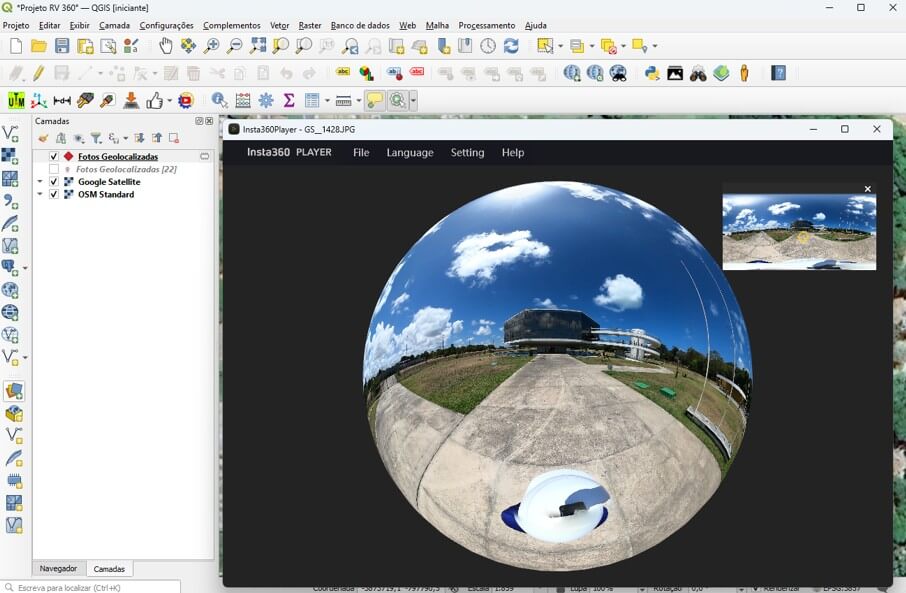Show Statistical Summary with the sigma icon

click(289, 100)
